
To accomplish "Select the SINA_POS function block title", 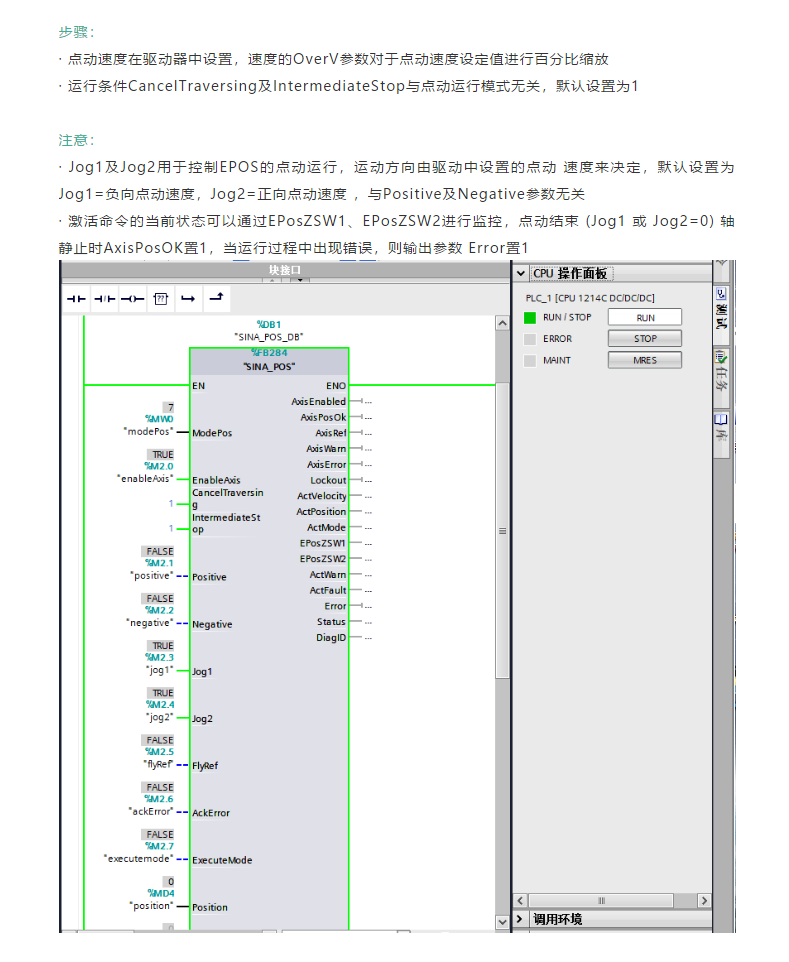I will pos(269,366).
